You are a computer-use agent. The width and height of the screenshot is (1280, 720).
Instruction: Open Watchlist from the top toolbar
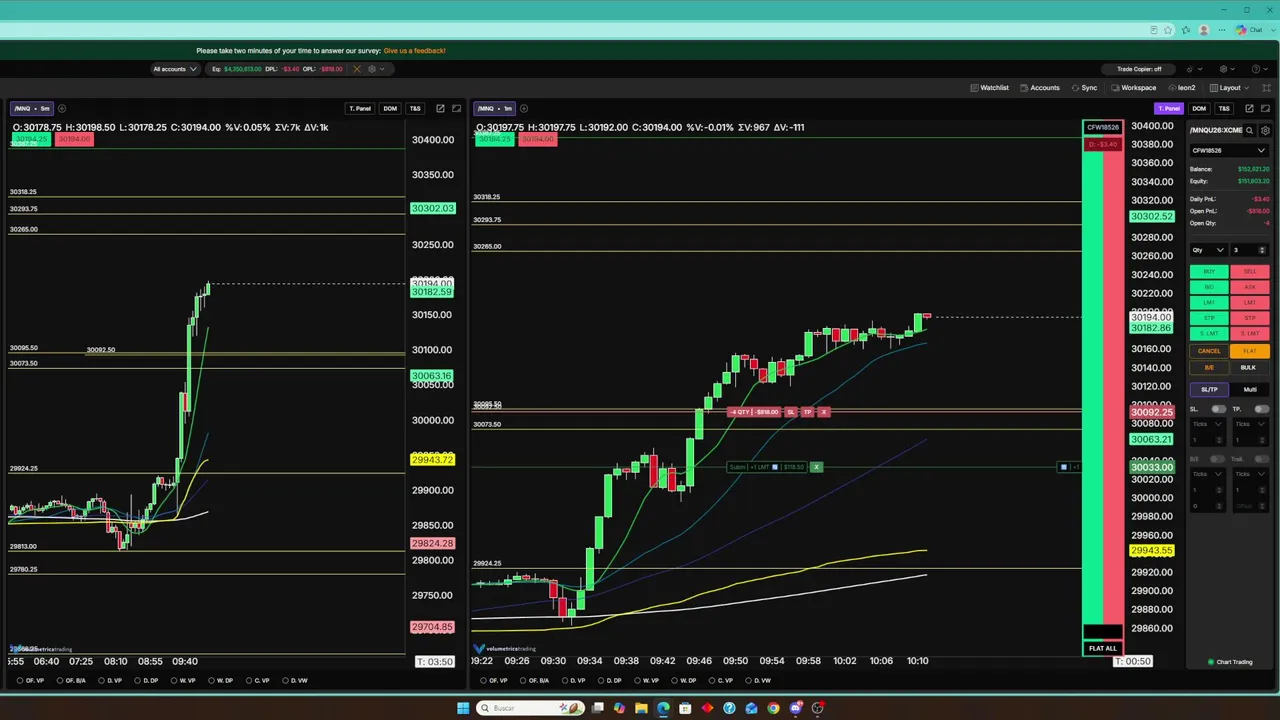[989, 88]
